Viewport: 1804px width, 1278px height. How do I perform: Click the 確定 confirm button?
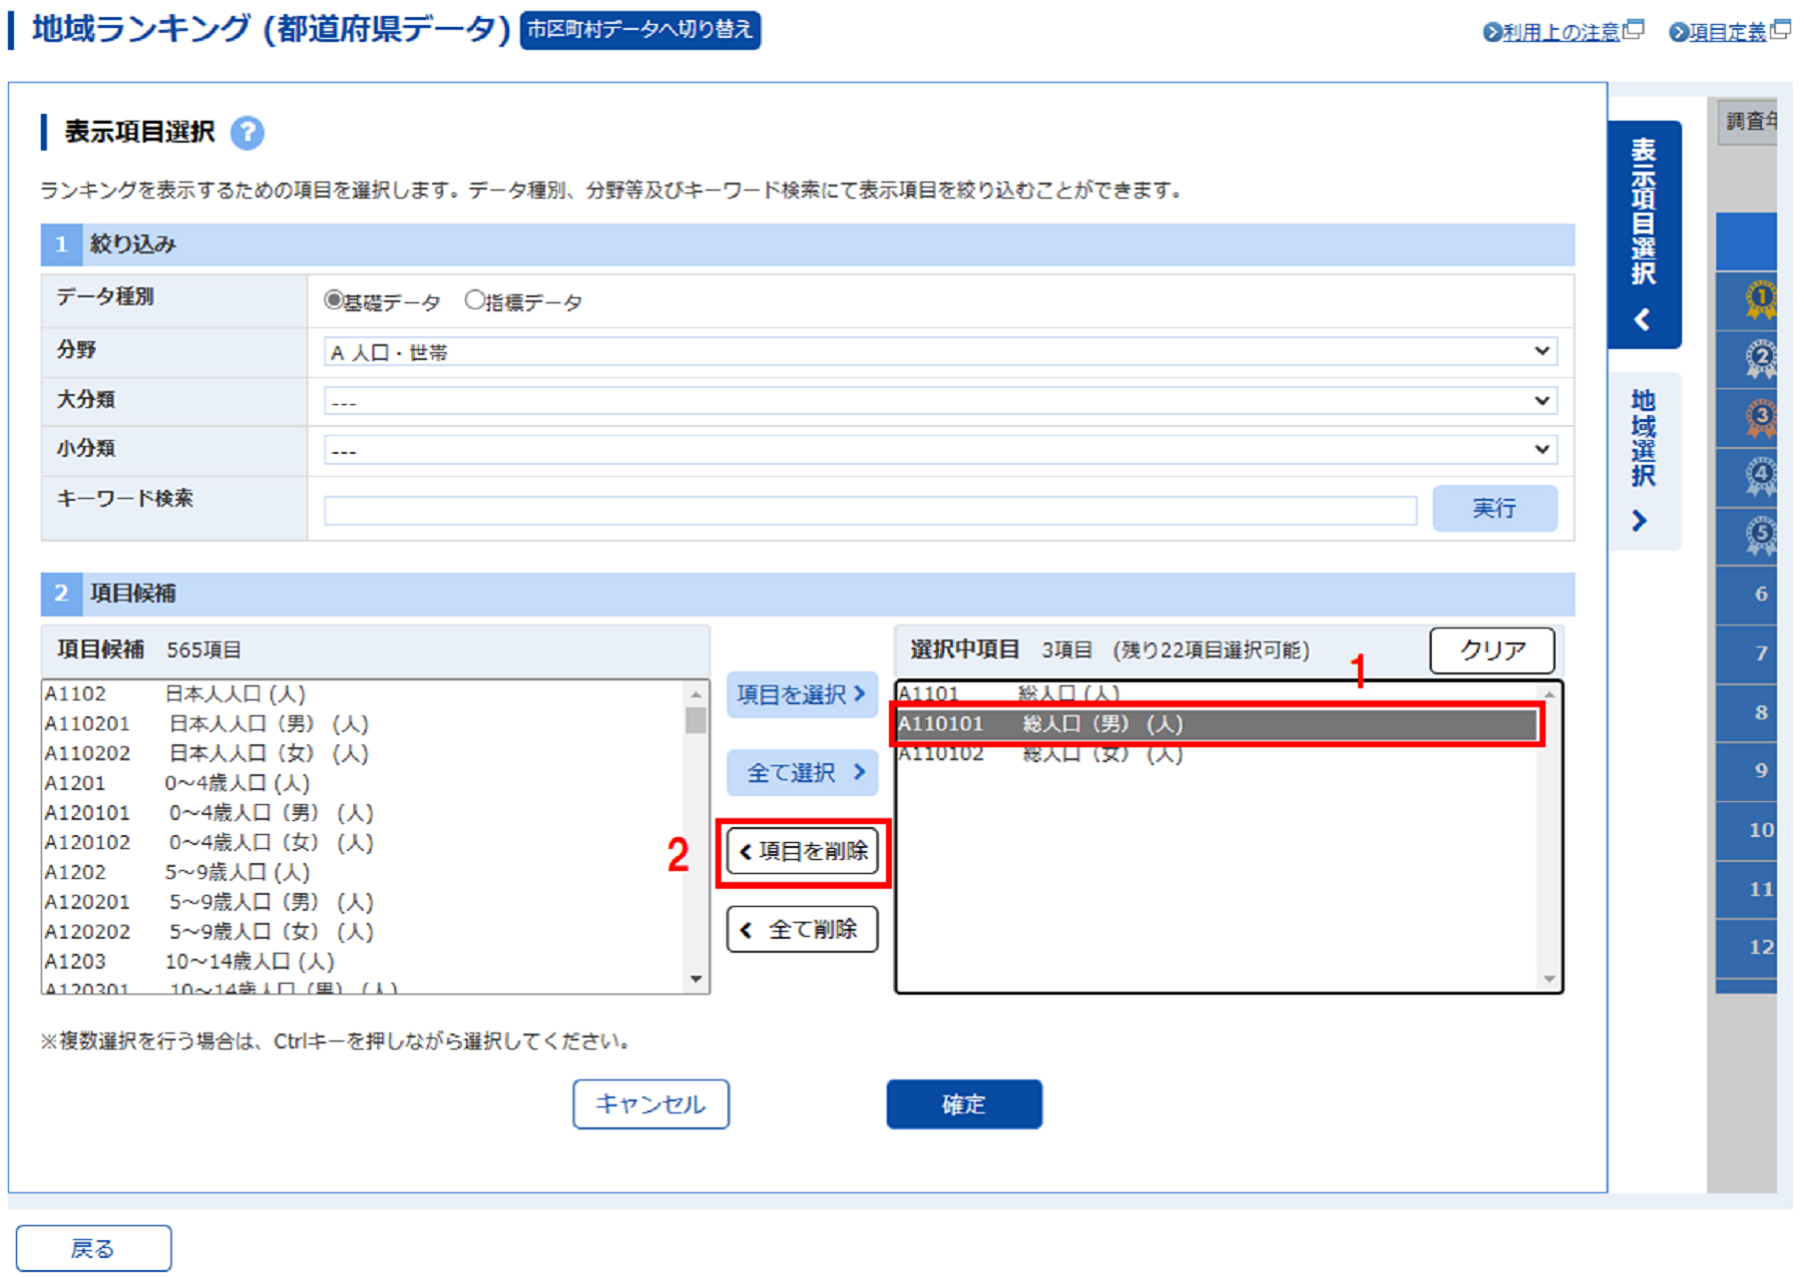click(964, 1104)
